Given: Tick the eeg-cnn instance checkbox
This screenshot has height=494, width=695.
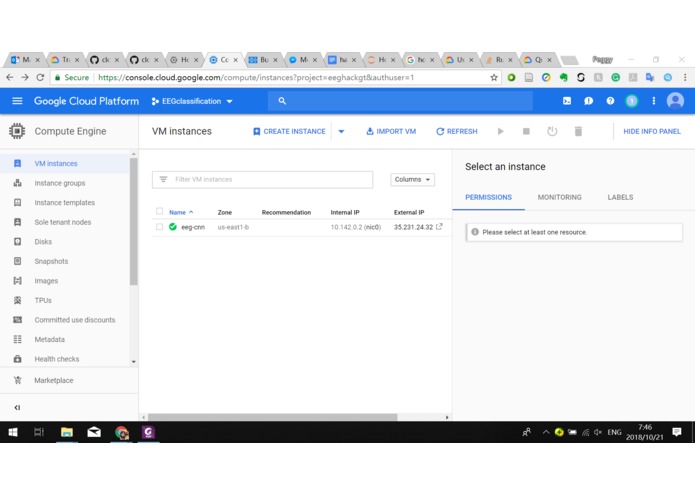Looking at the screenshot, I should click(160, 227).
